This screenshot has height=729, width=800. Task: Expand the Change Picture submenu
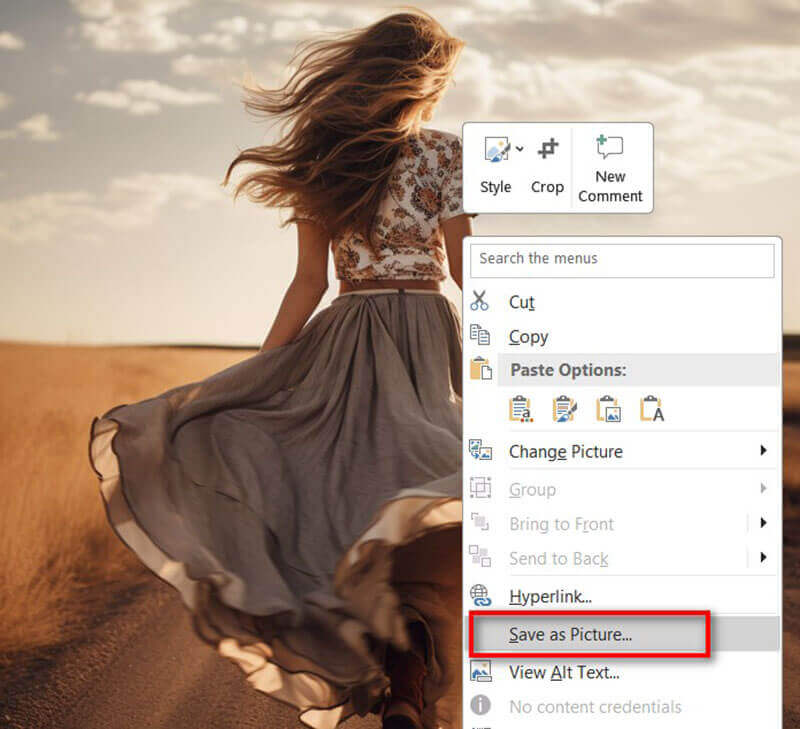(x=765, y=452)
